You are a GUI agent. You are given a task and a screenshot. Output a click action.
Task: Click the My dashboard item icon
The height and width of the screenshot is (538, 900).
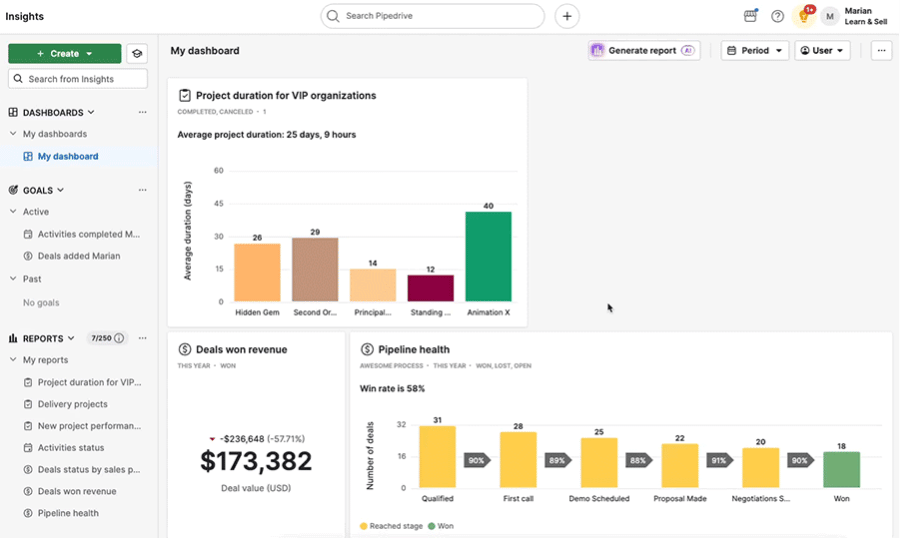tap(28, 156)
